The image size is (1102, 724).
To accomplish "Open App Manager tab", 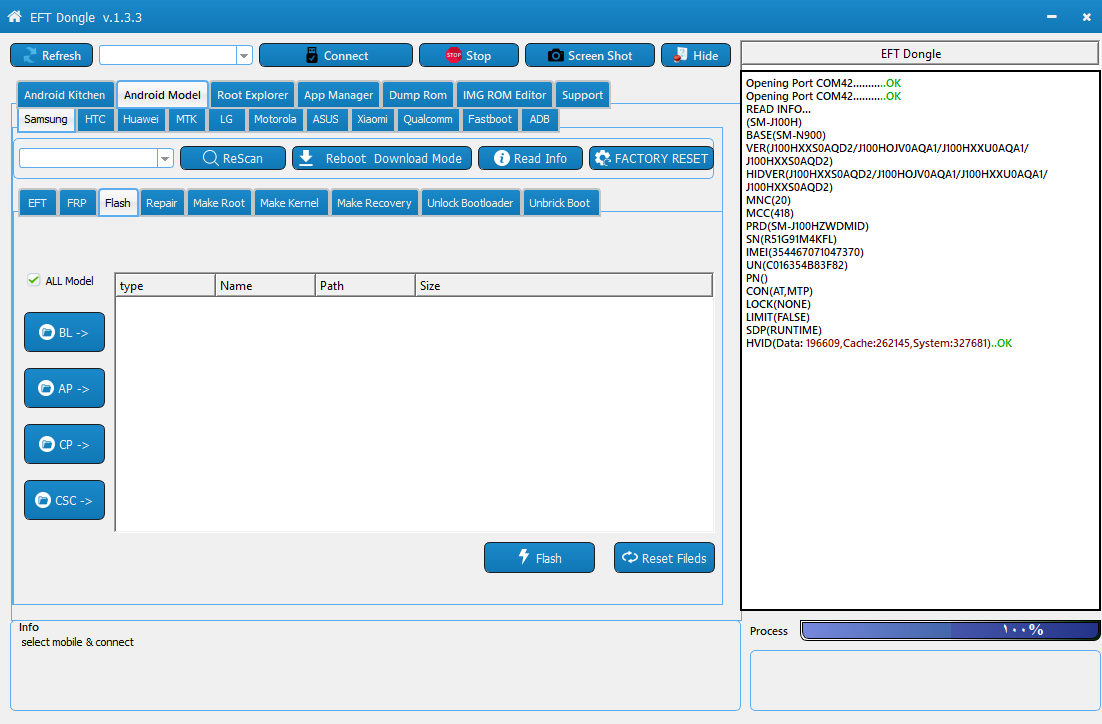I will (339, 95).
